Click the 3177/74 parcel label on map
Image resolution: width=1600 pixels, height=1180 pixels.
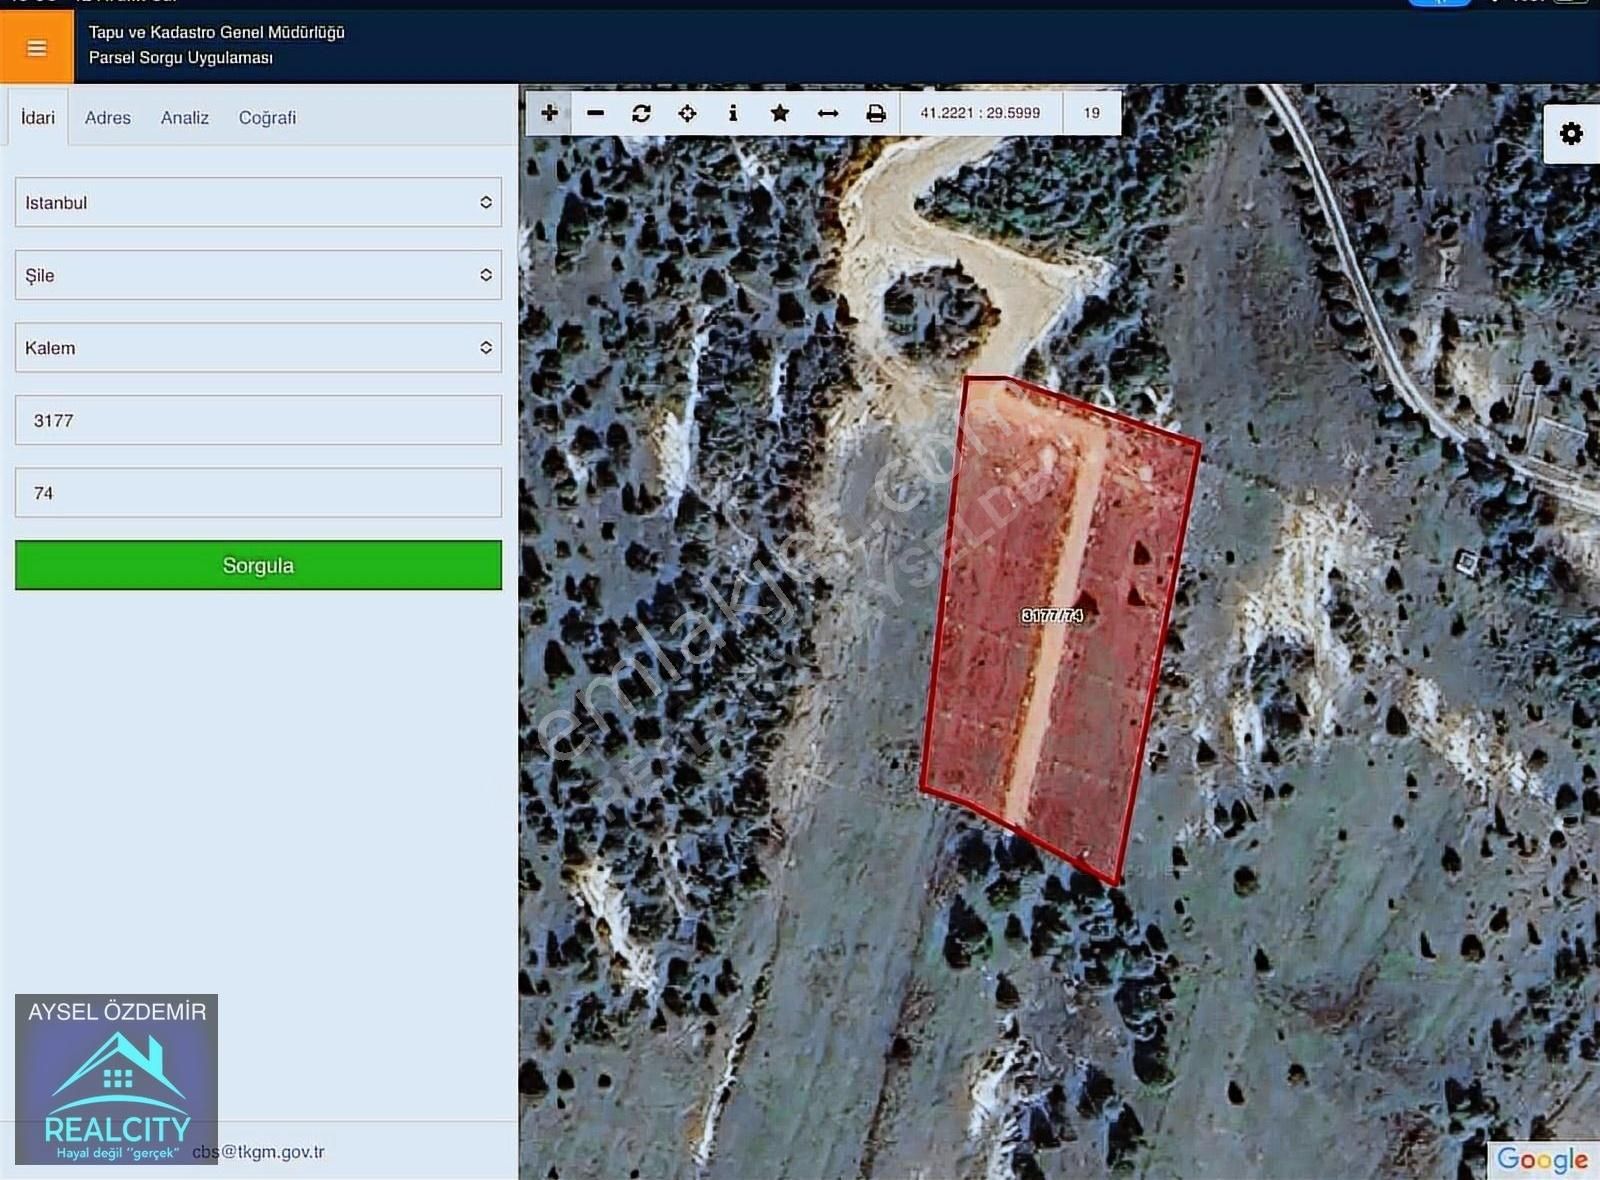[x=1052, y=615]
